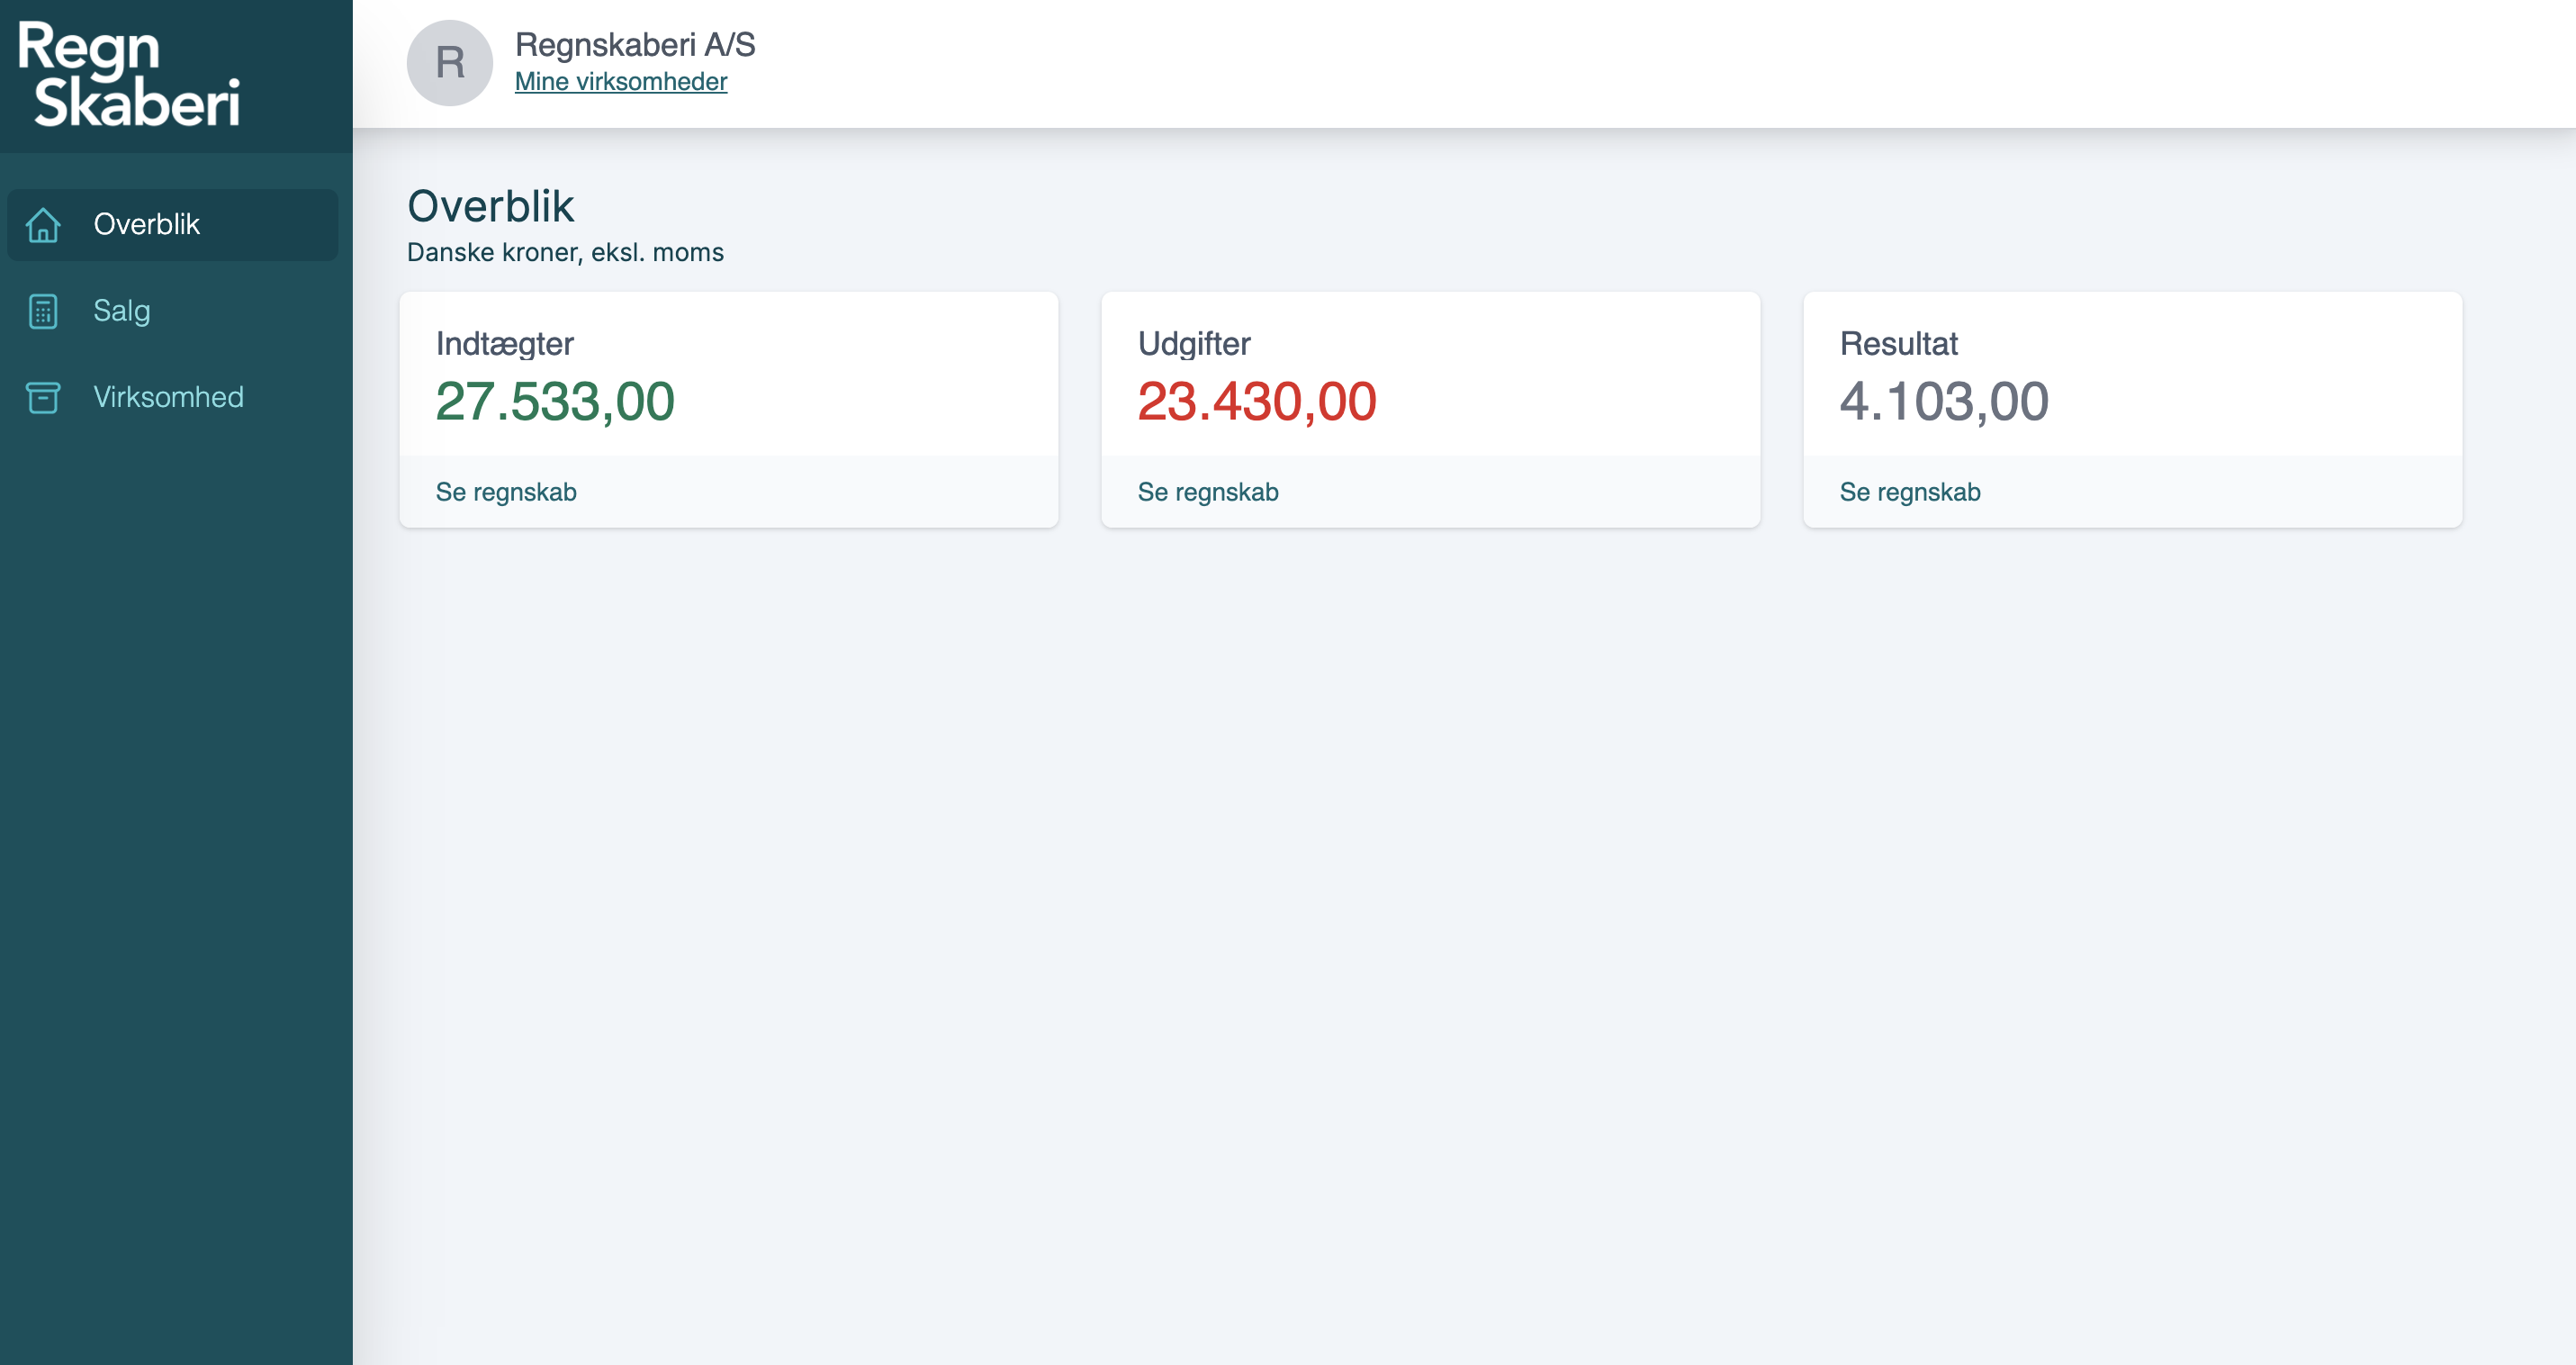Click the Indtægter card title
This screenshot has width=2576, height=1365.
click(504, 344)
